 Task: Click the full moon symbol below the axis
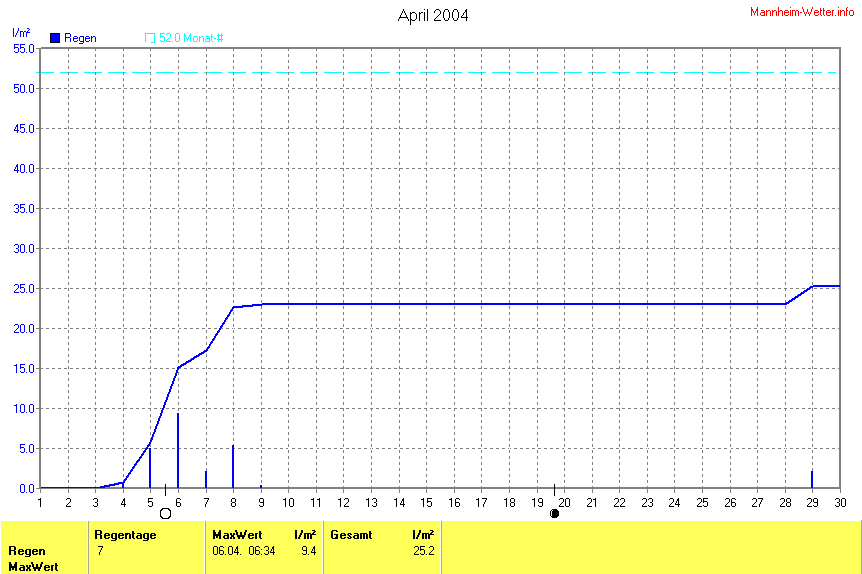[x=166, y=513]
